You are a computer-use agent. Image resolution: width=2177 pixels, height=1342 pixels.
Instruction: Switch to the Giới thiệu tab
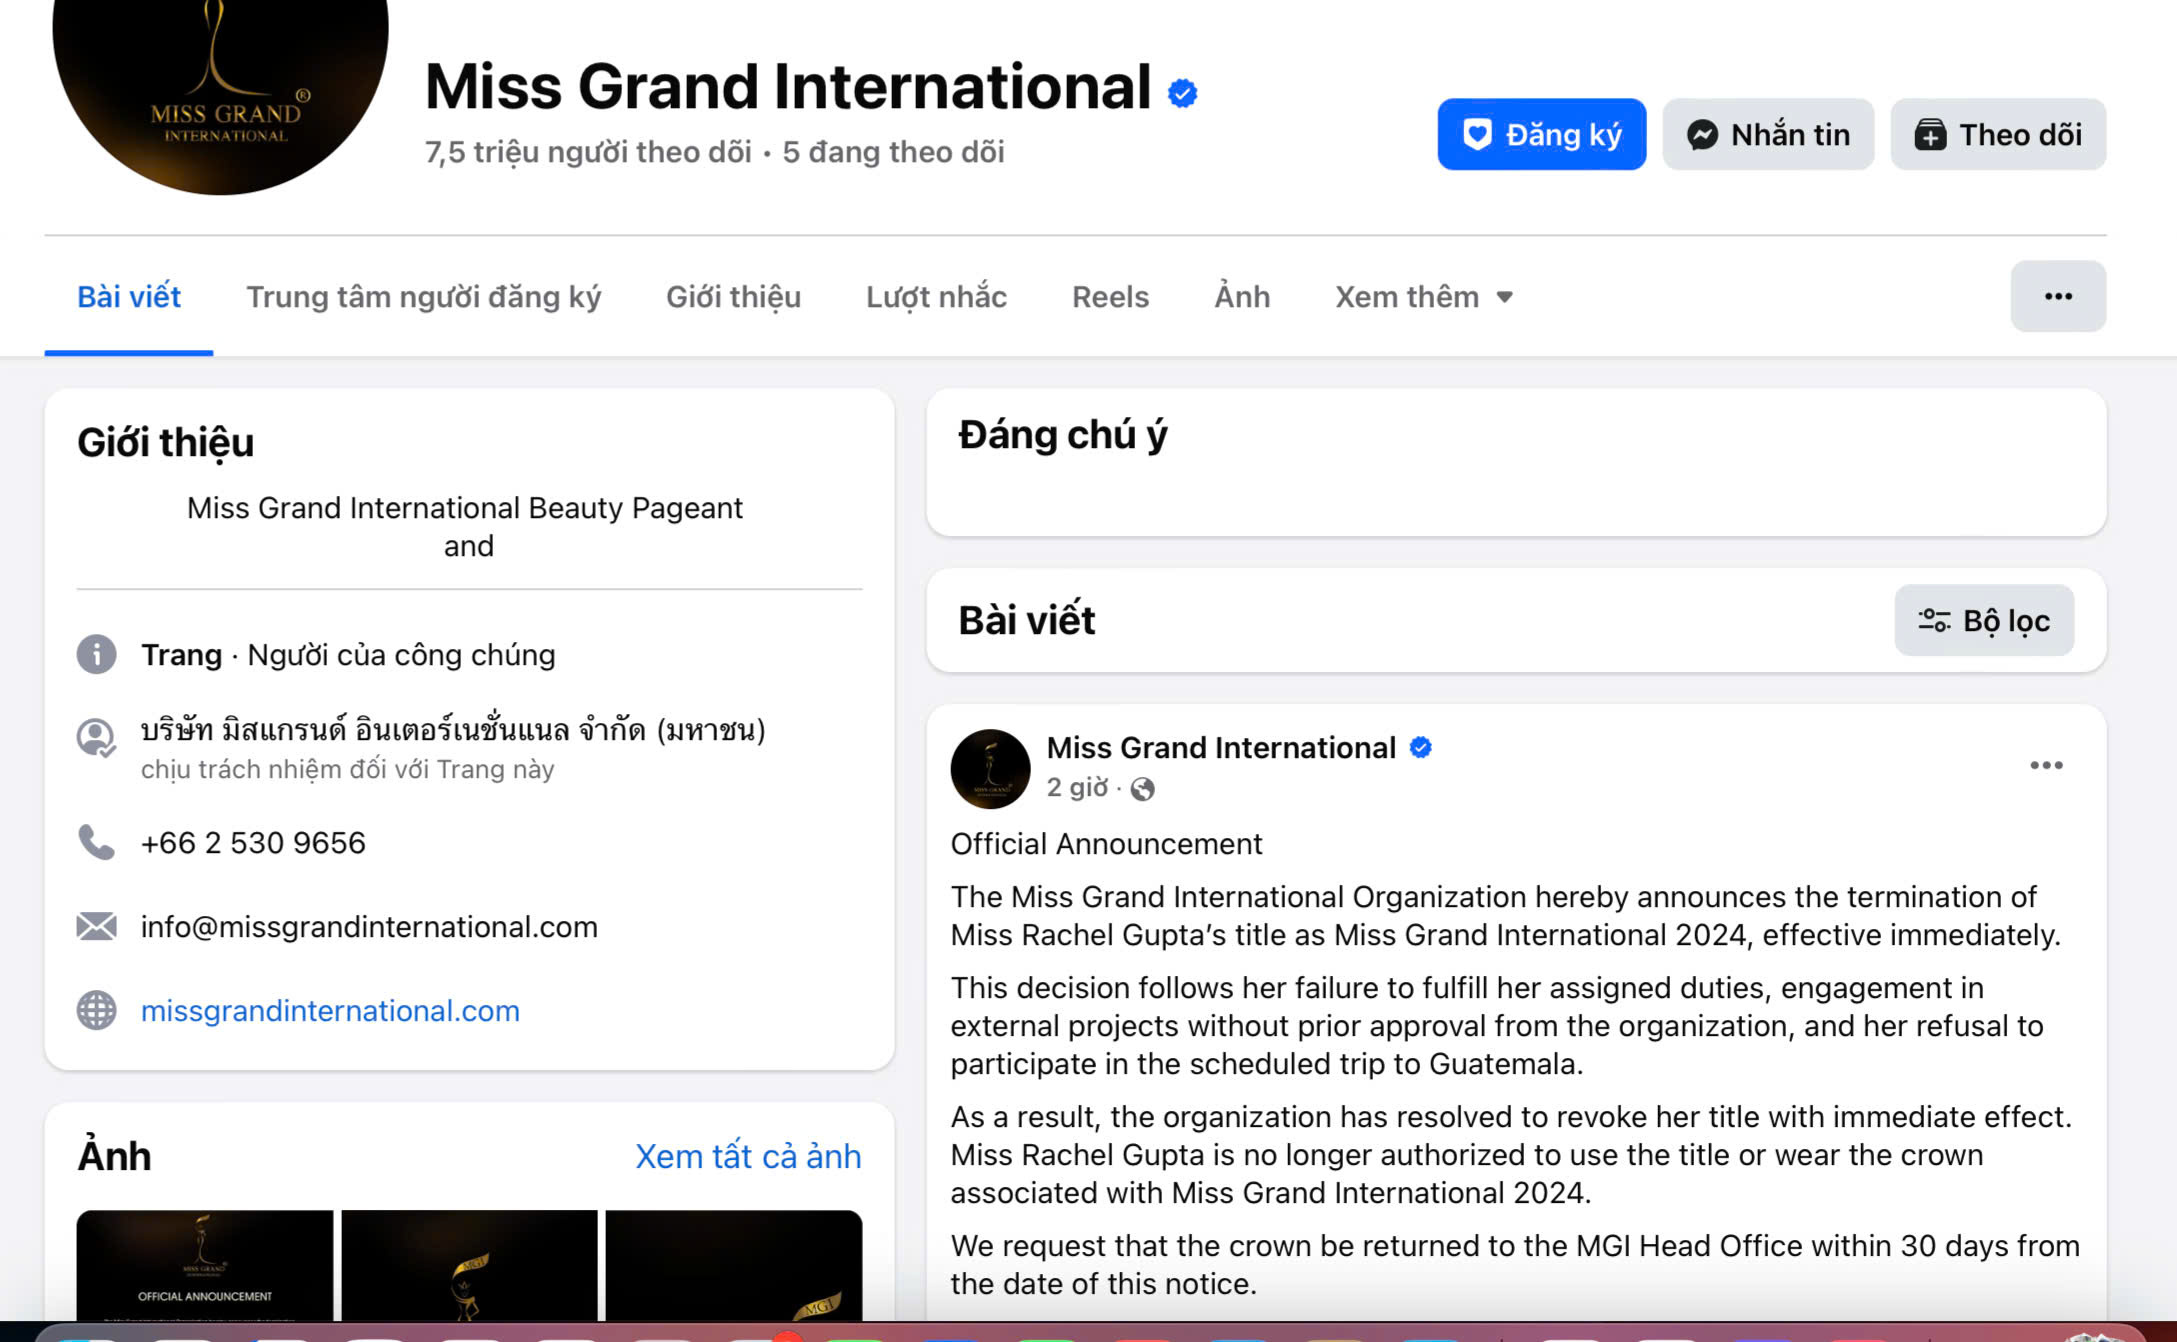(733, 297)
